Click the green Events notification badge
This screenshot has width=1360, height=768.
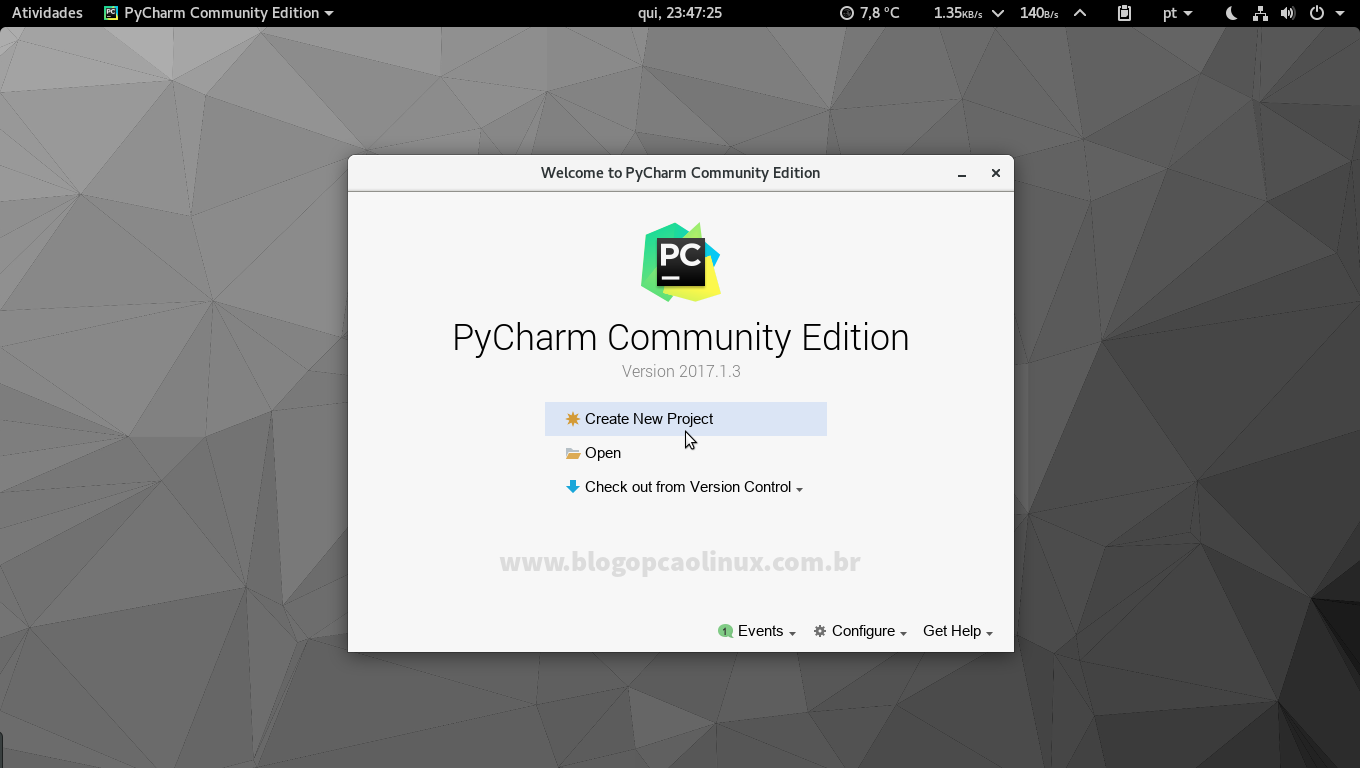725,631
